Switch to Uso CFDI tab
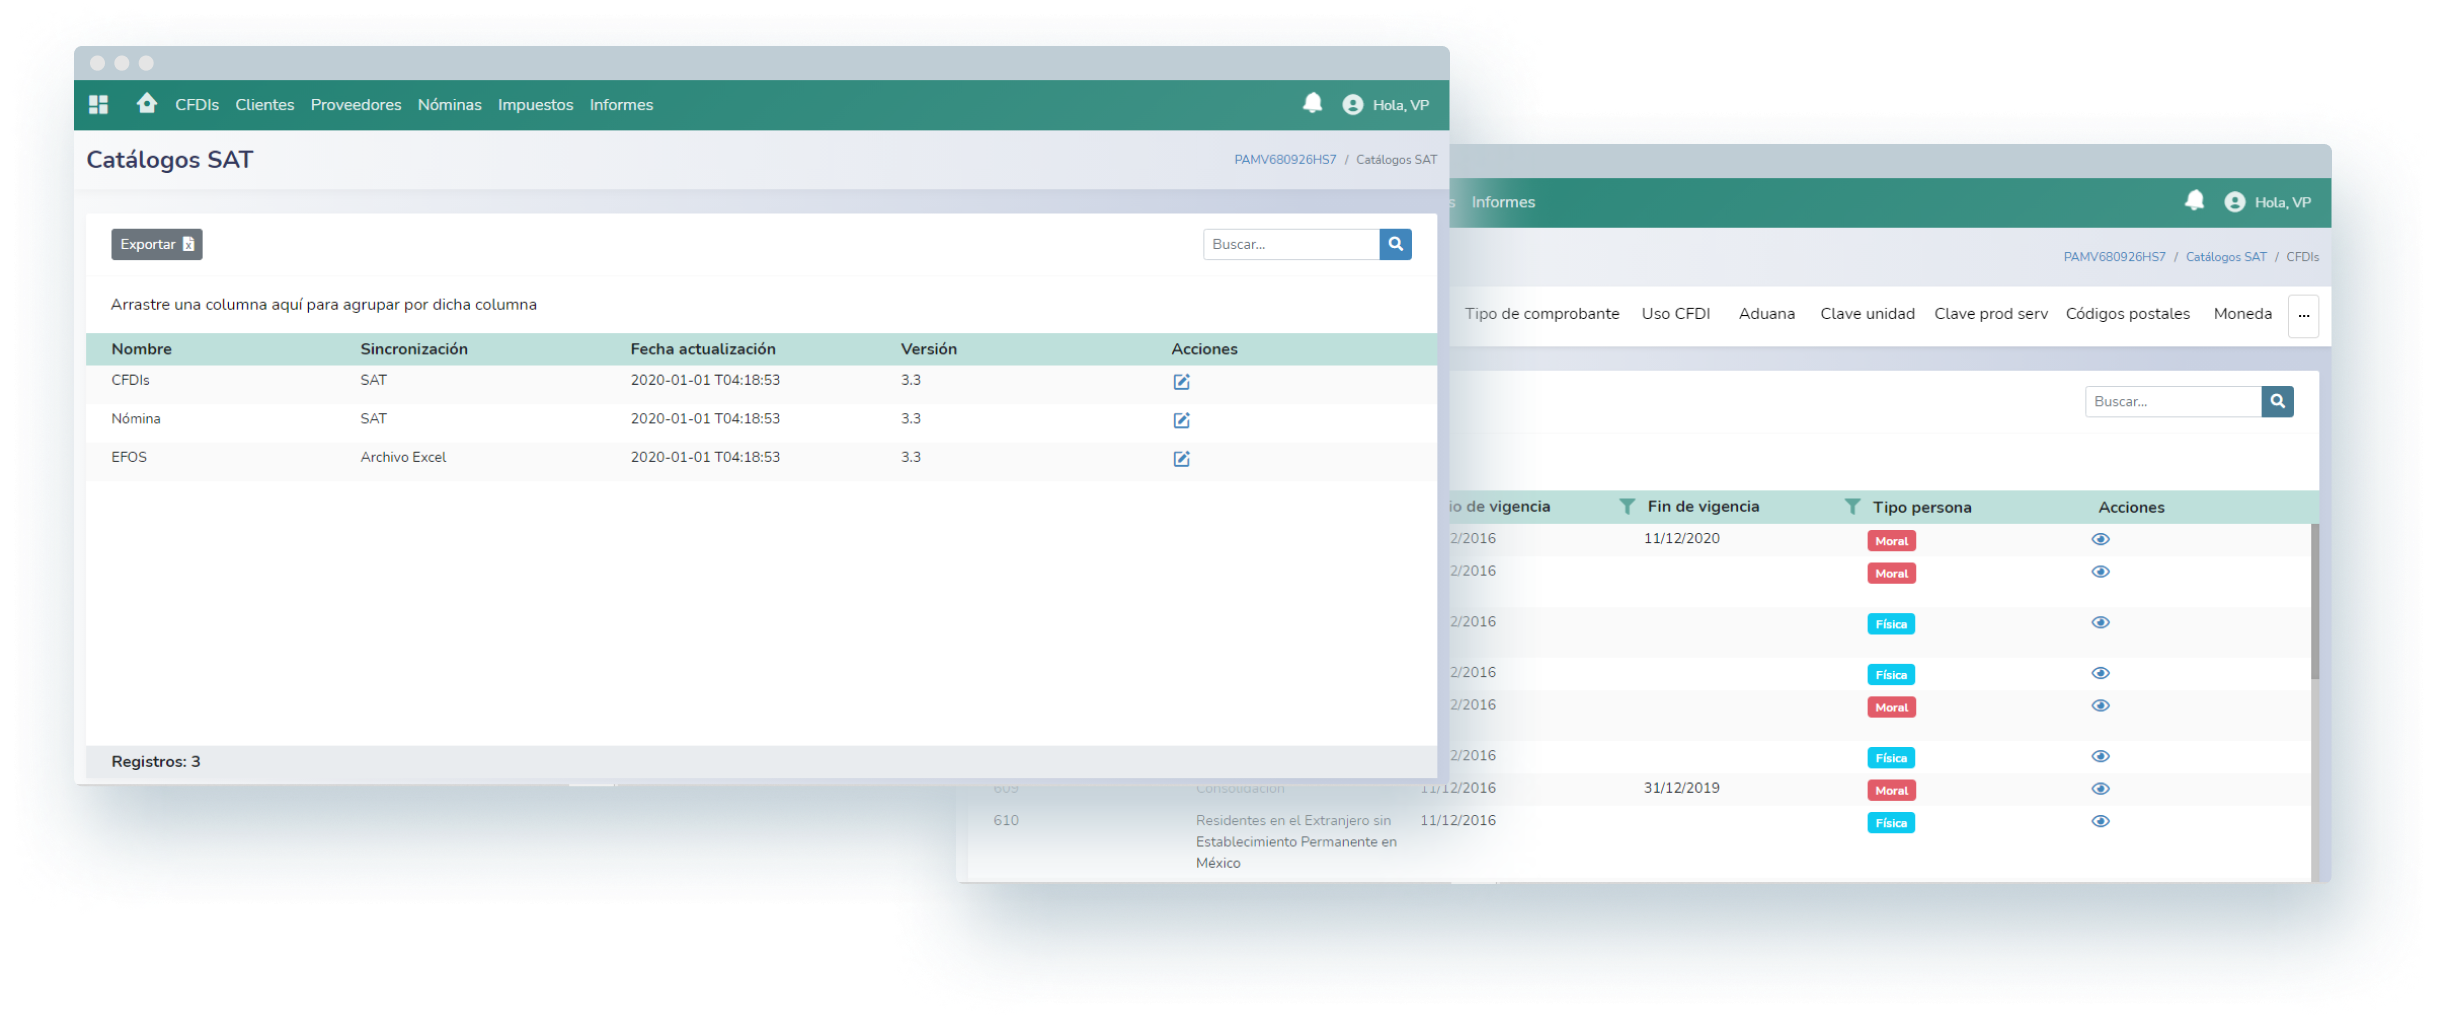 coord(1676,314)
